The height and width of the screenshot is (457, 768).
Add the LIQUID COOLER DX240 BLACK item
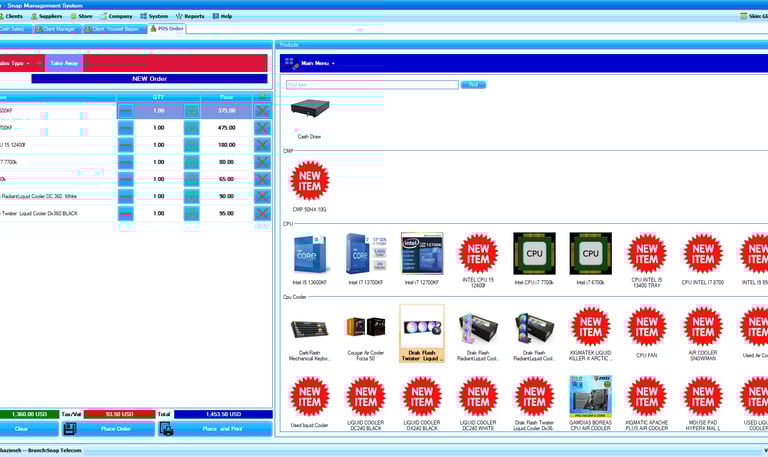point(422,404)
